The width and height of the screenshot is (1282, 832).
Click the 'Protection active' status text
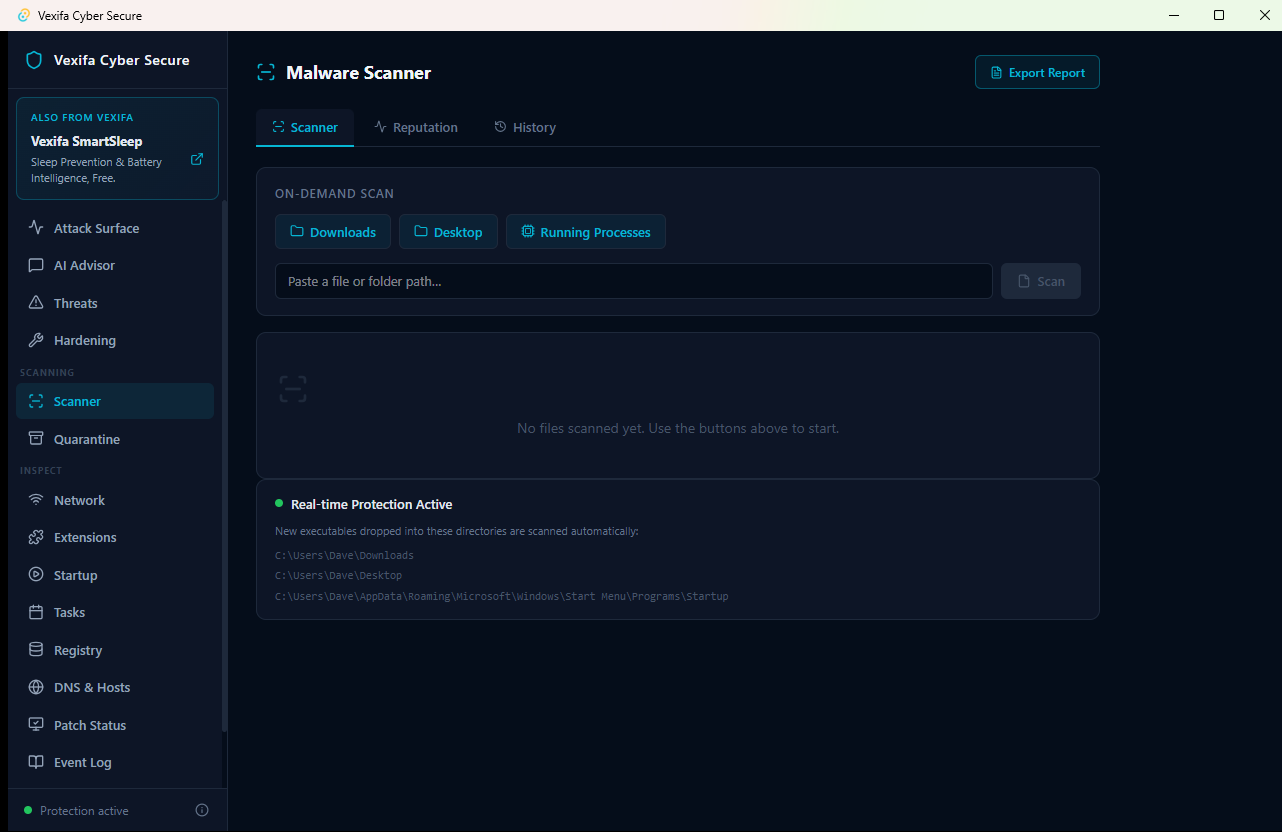coord(84,811)
